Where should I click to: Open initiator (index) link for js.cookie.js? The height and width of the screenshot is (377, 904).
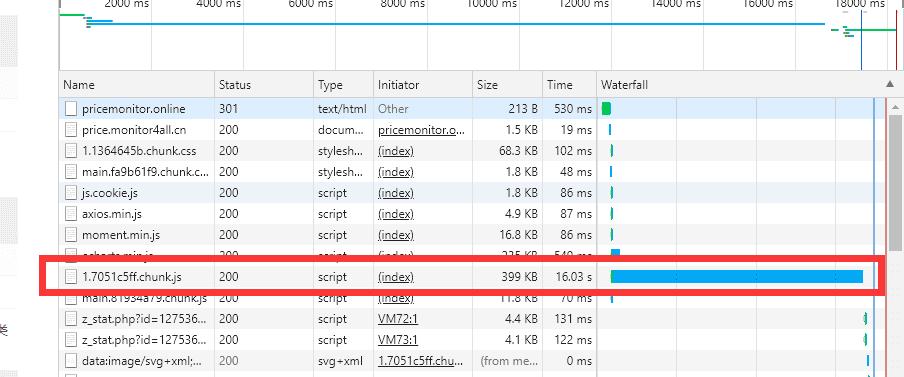click(396, 193)
